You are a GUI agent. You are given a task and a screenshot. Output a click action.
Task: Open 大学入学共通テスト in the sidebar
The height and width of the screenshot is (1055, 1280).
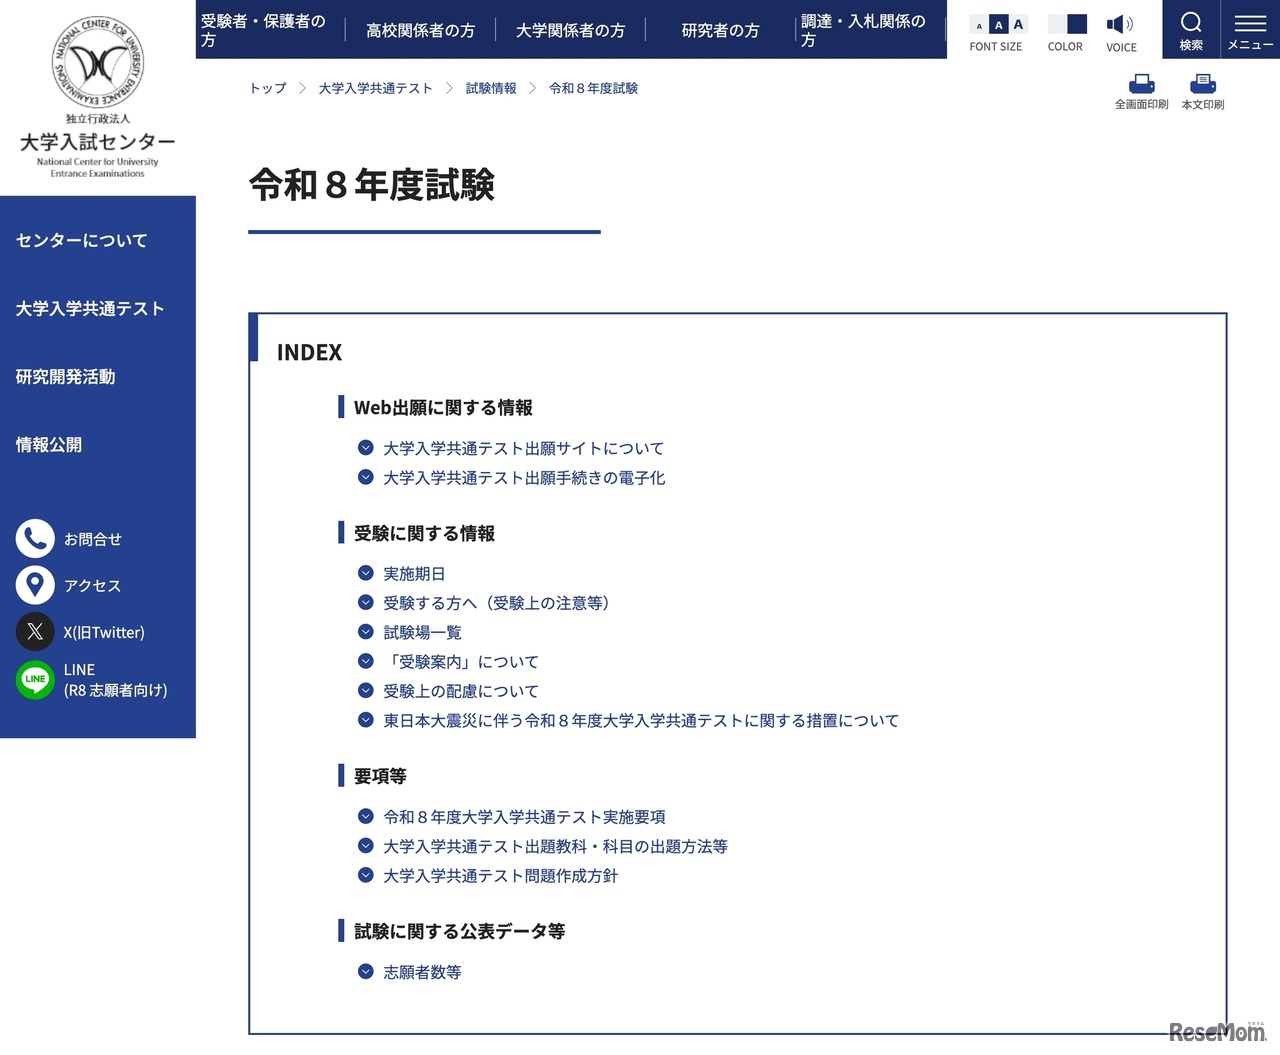click(89, 308)
